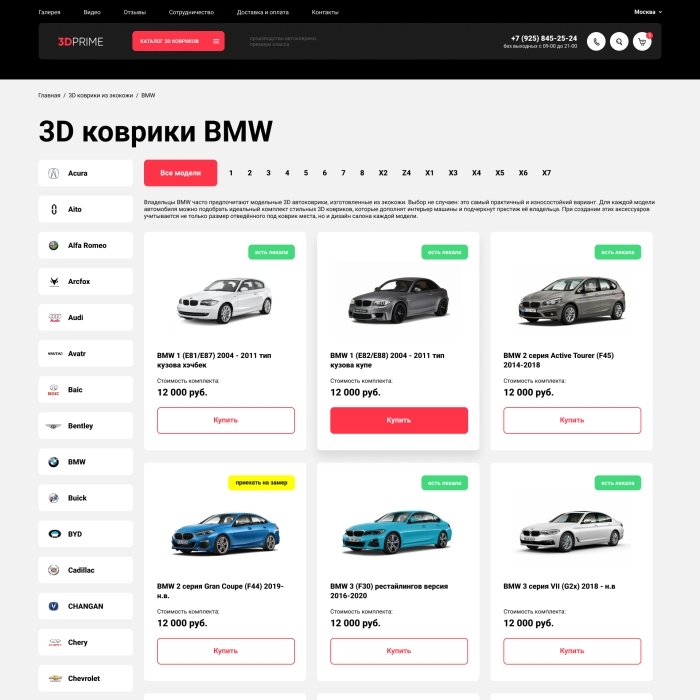
Task: Open Доставка и оплата menu item
Action: (x=262, y=12)
